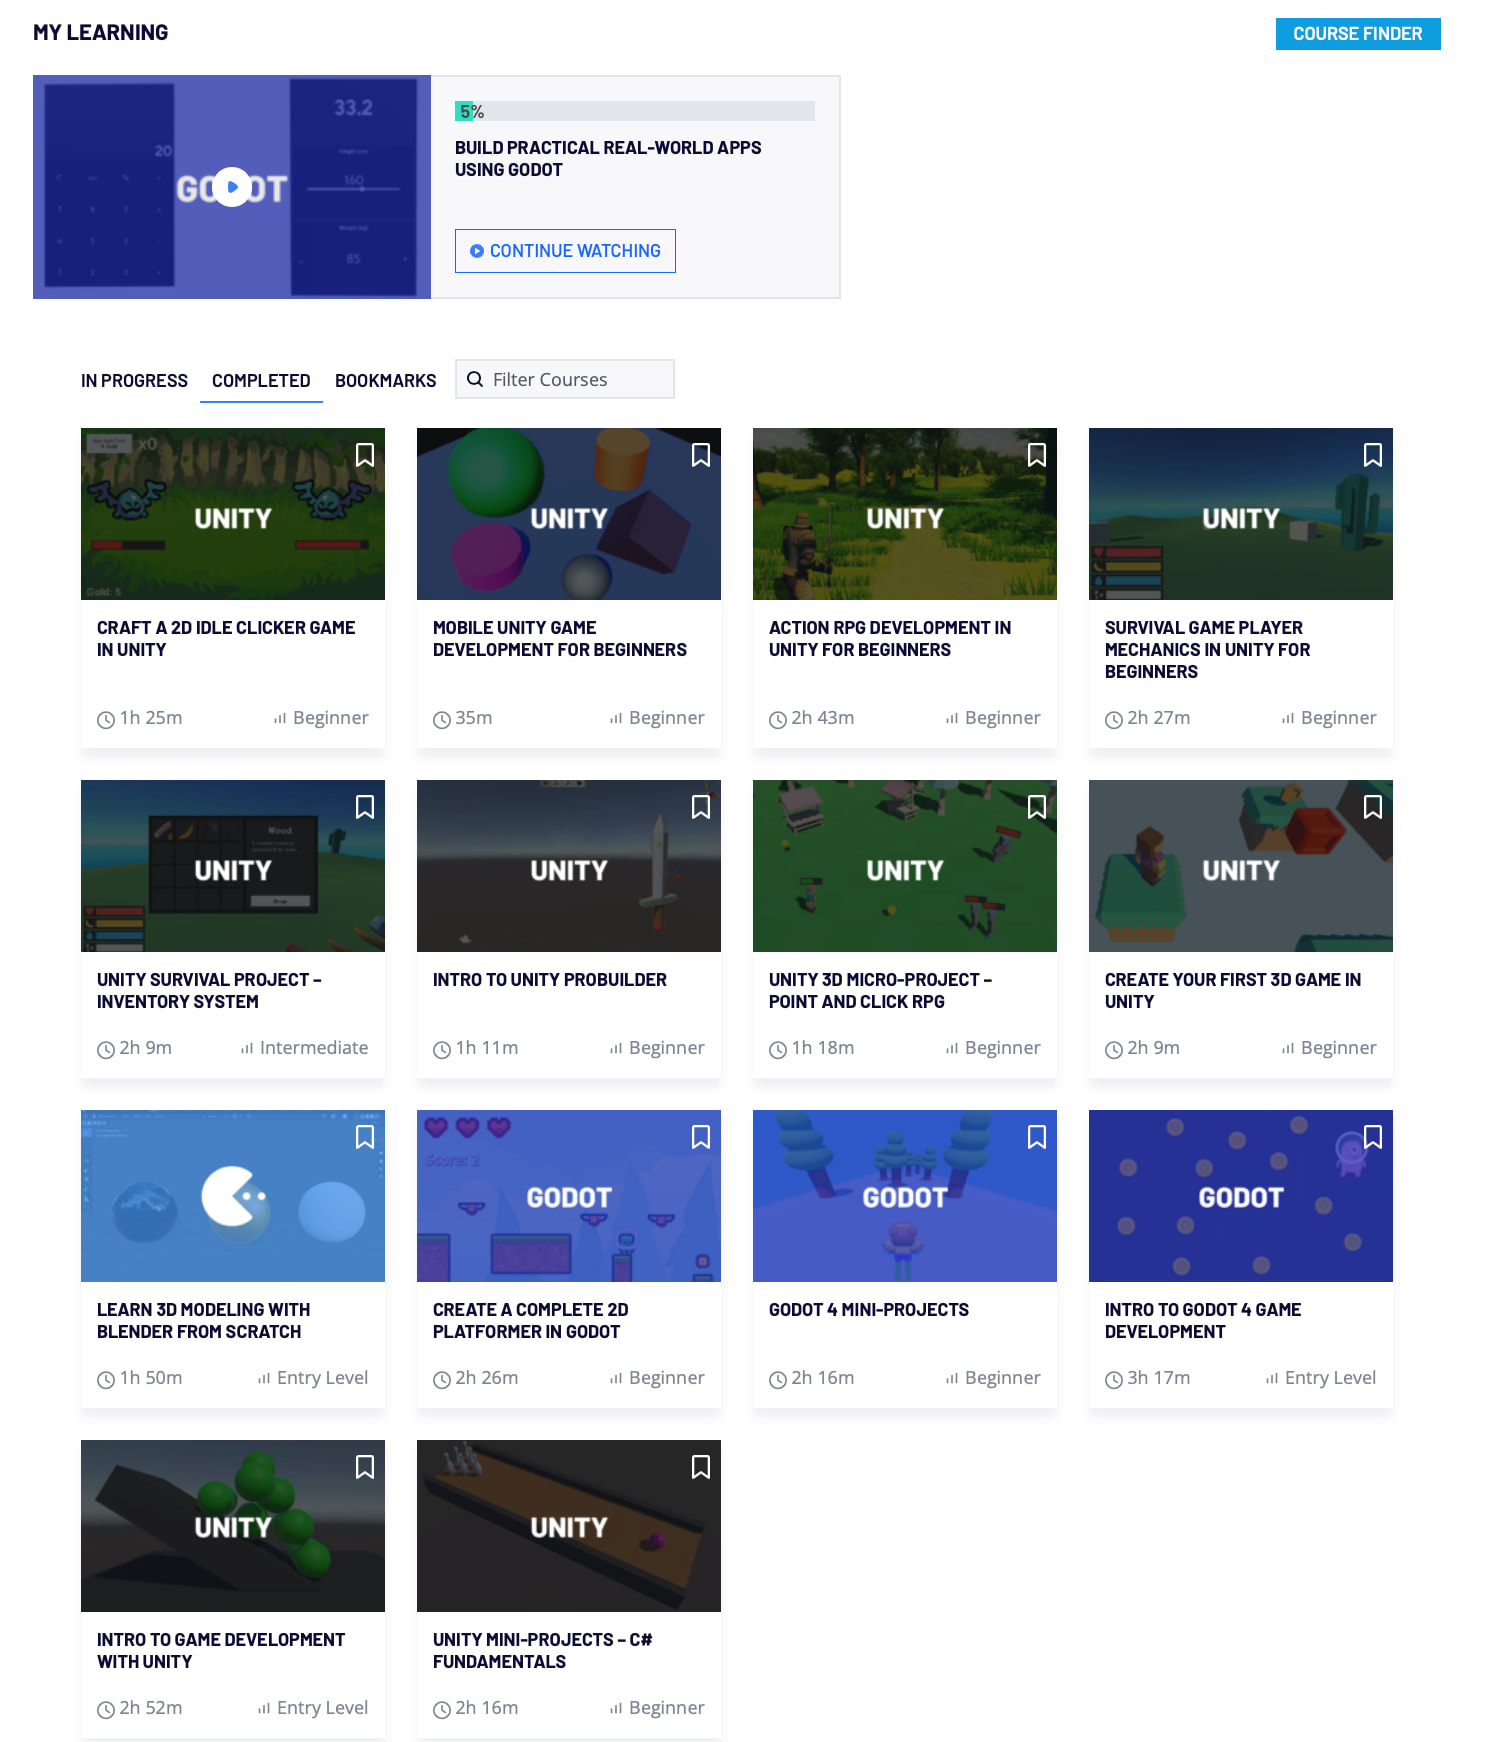Bookmark Intro to Godot 4 Game Development
This screenshot has height=1742, width=1504.
tap(1373, 1137)
